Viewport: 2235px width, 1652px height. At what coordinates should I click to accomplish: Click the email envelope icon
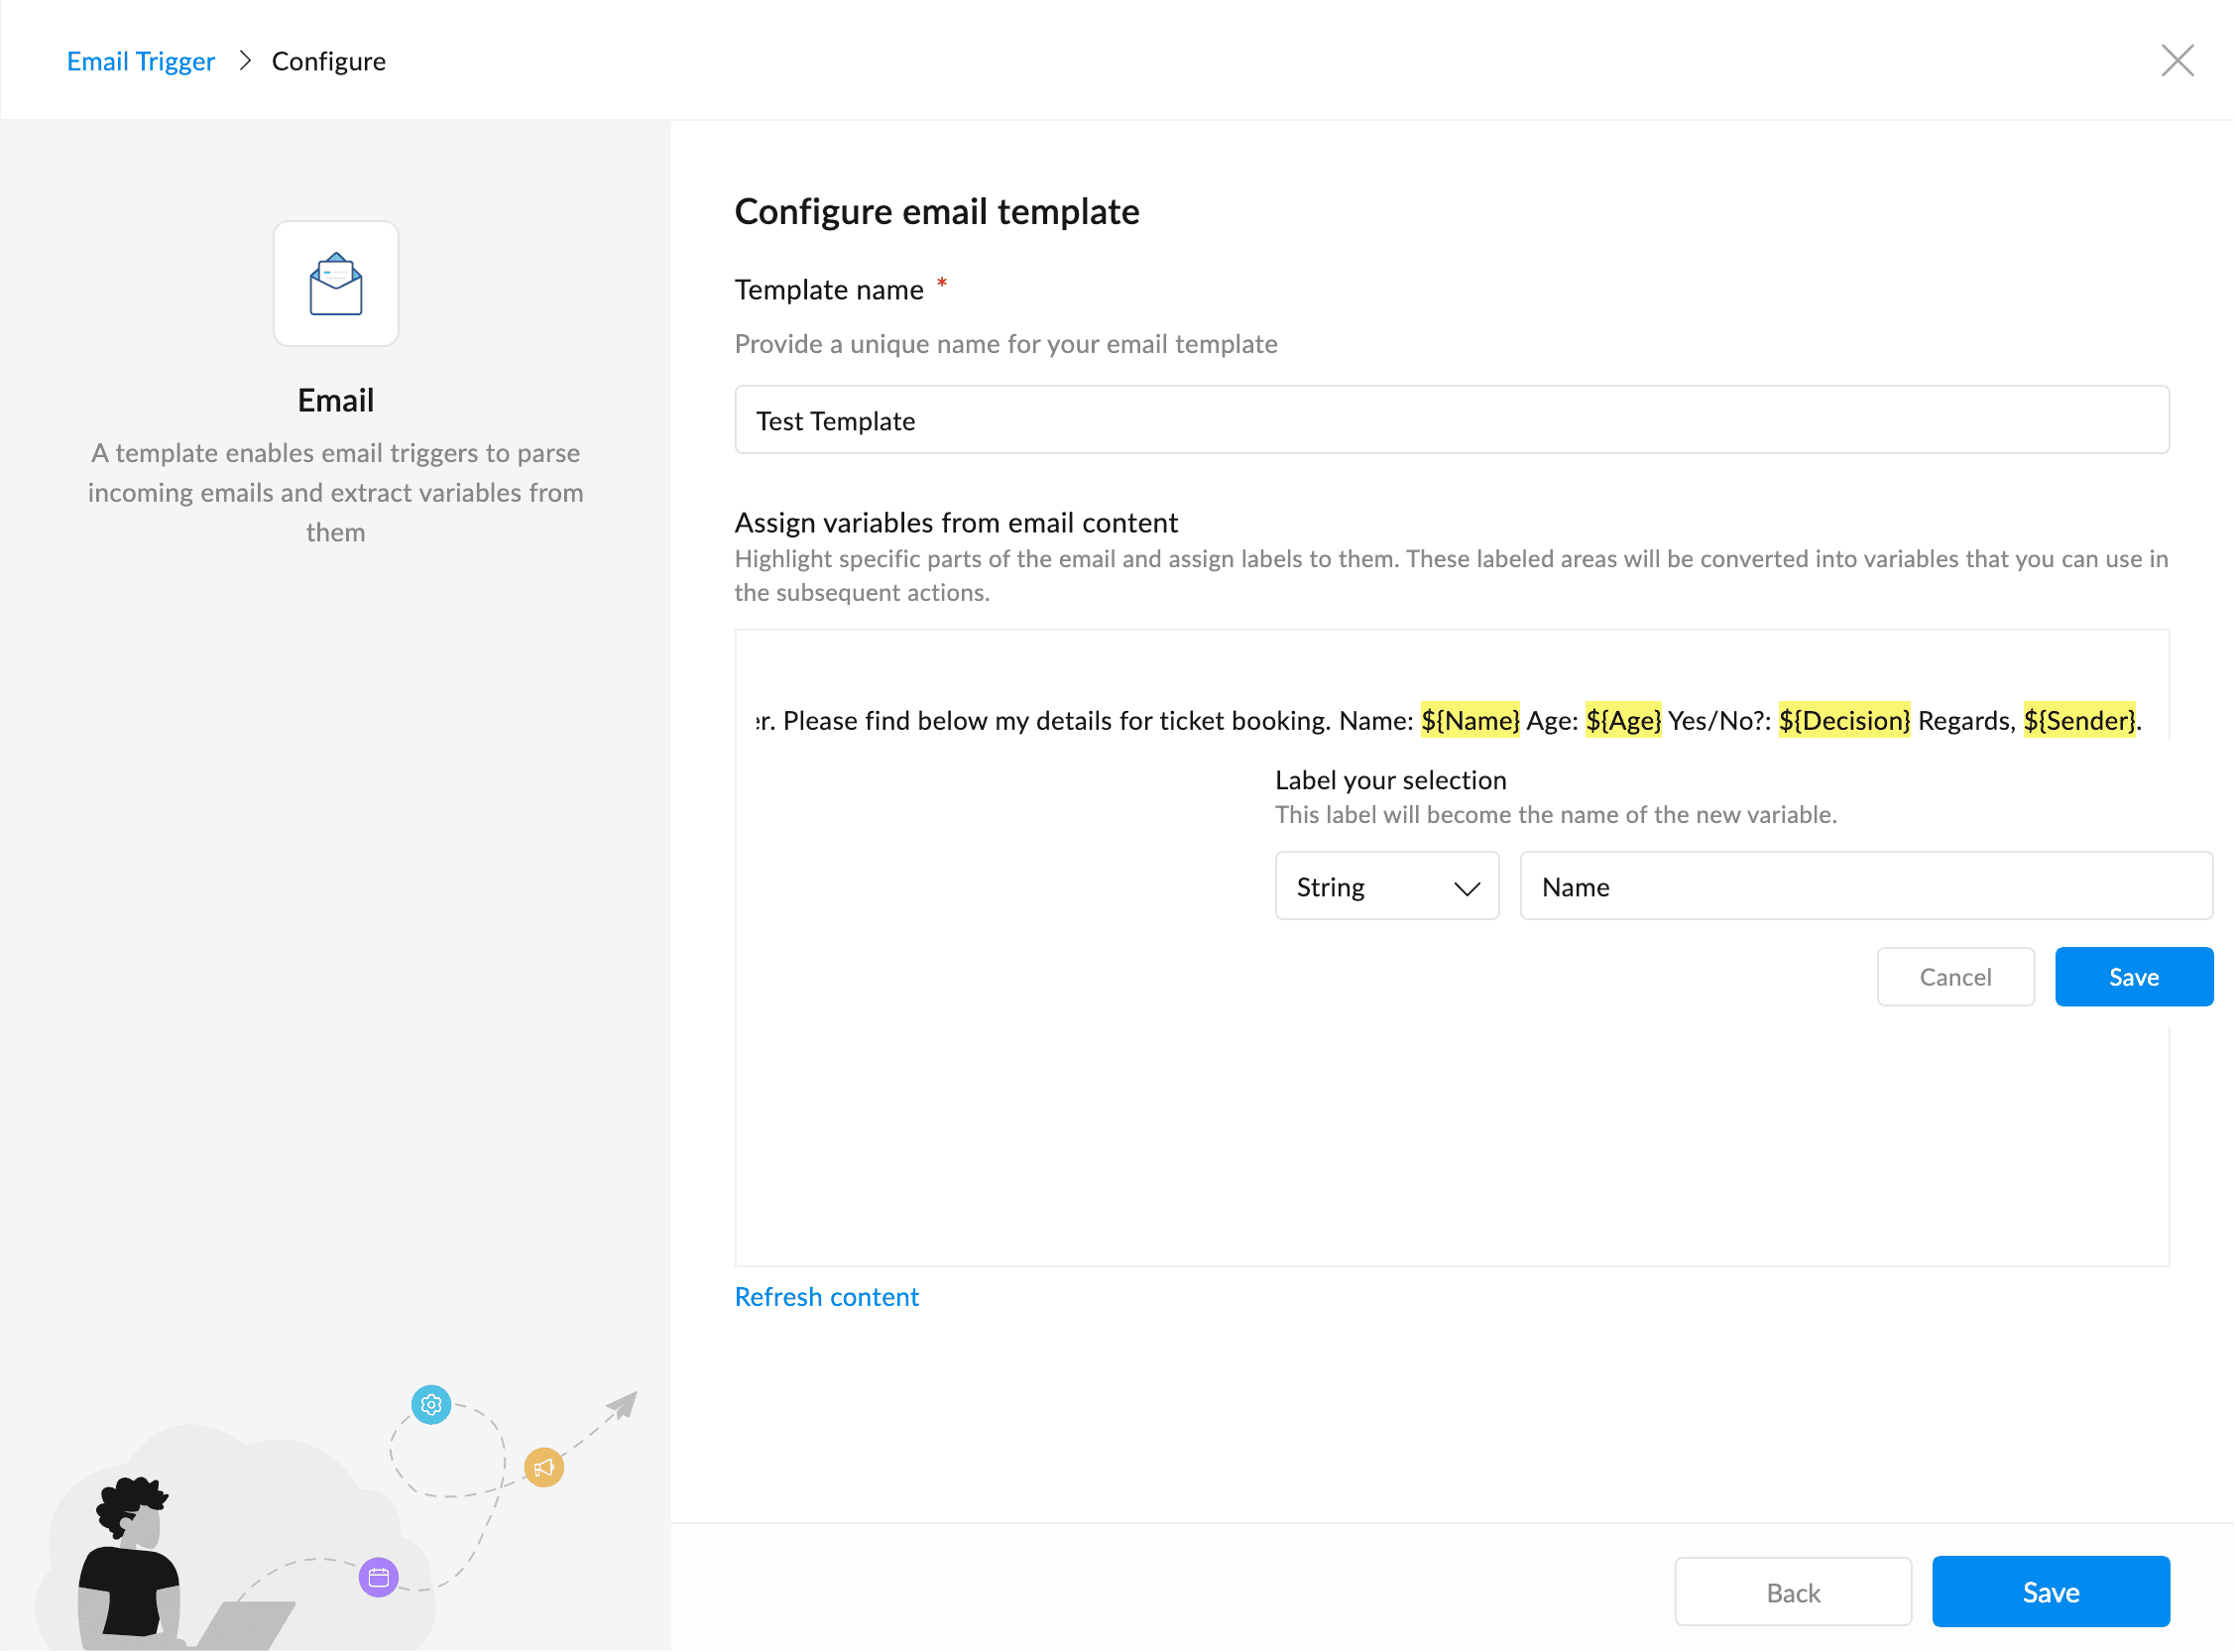click(x=336, y=284)
